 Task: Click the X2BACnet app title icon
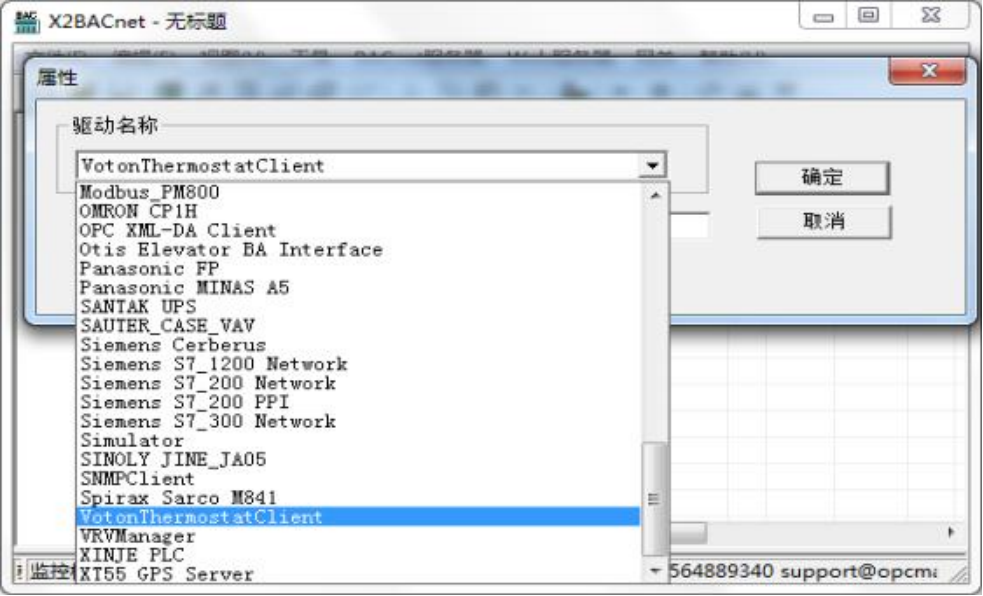tap(27, 21)
